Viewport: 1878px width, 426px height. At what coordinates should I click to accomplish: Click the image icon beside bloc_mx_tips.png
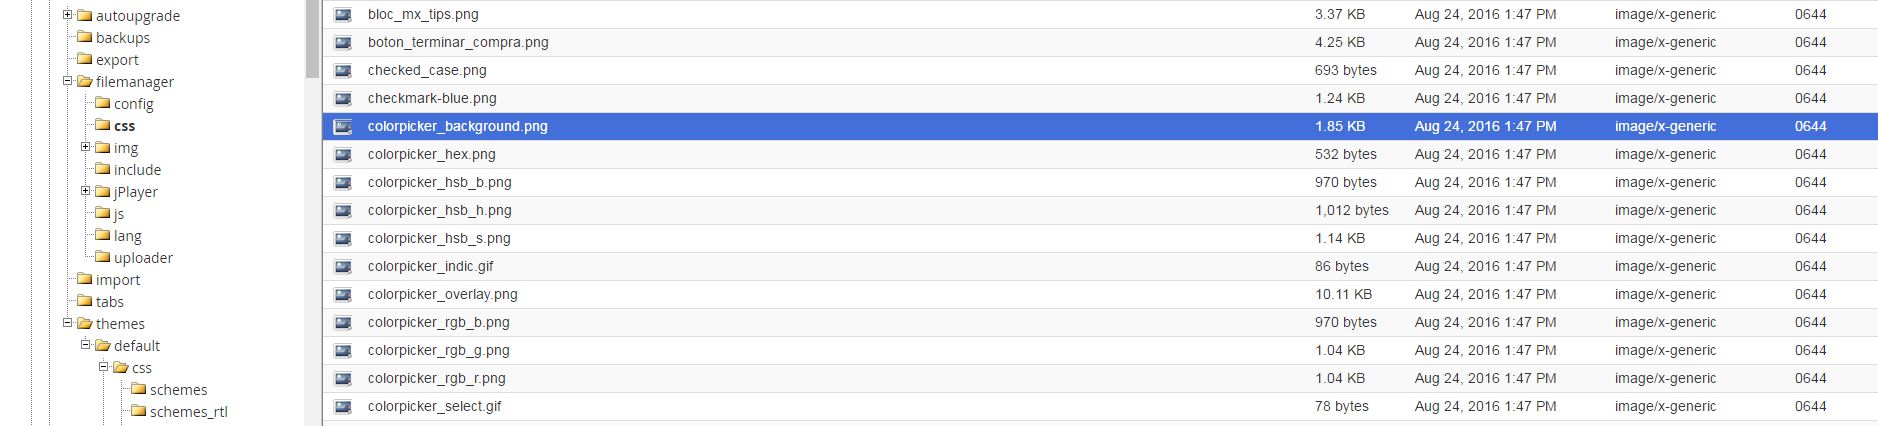pos(343,14)
